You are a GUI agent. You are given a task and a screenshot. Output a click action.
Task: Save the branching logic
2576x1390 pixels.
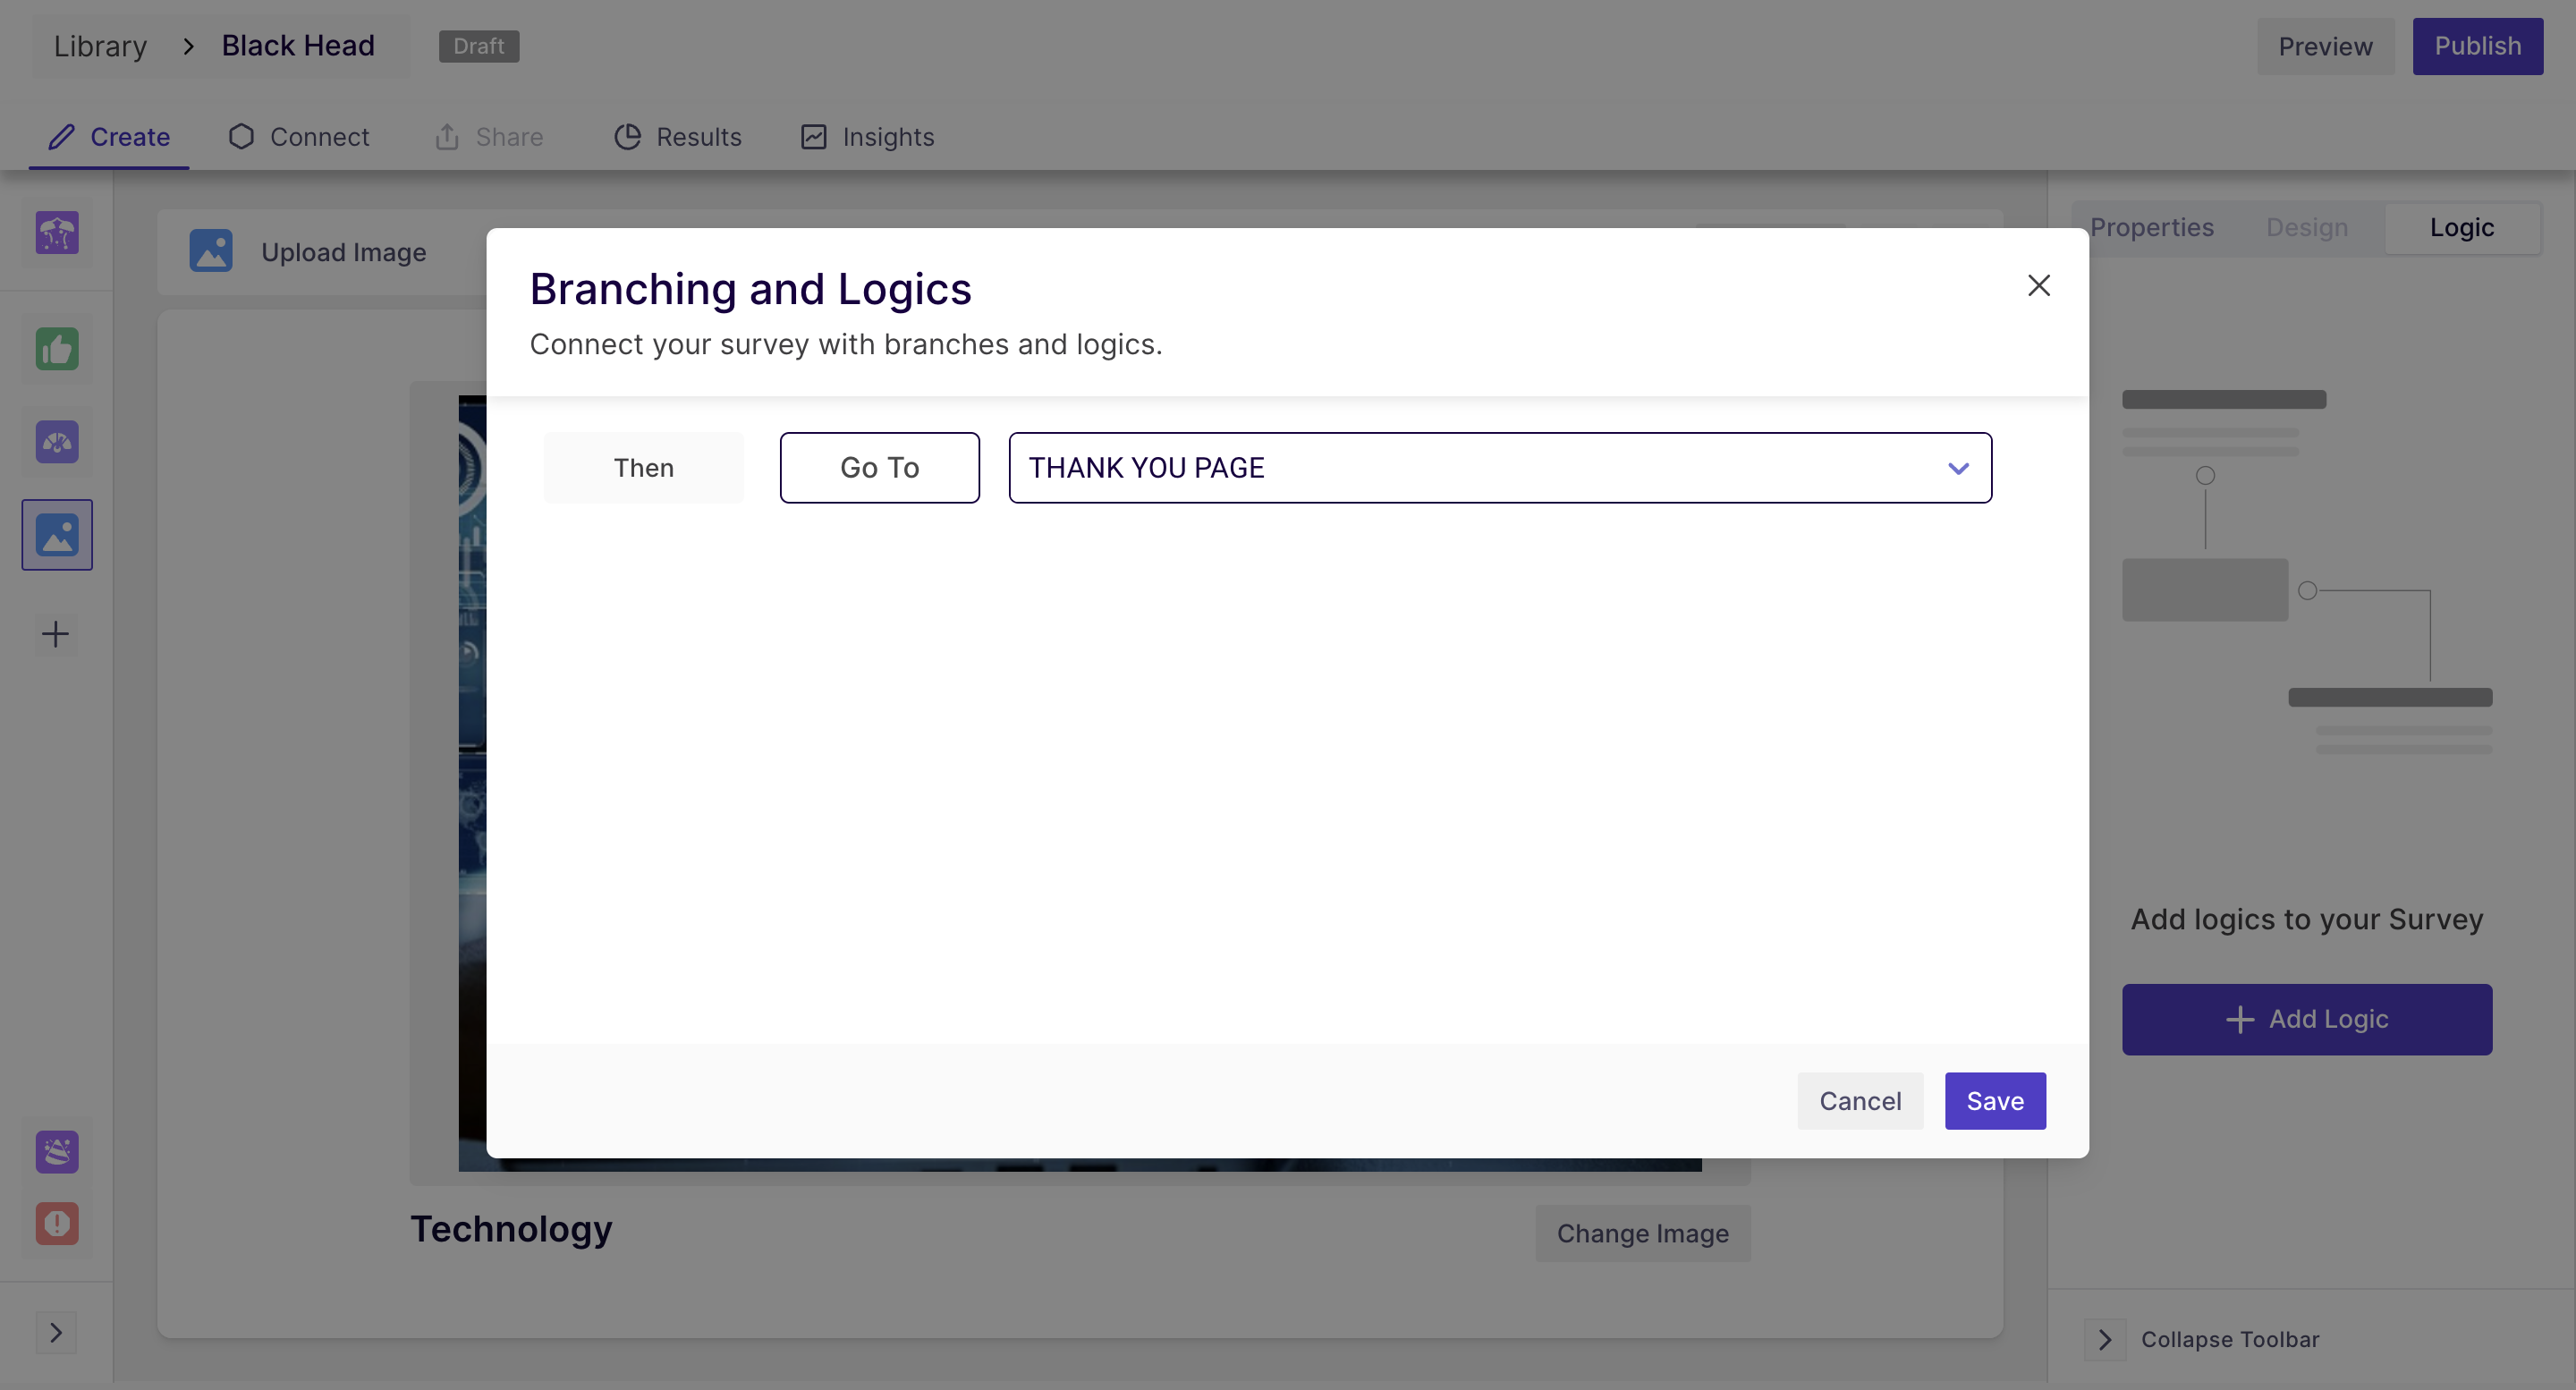click(x=1994, y=1101)
